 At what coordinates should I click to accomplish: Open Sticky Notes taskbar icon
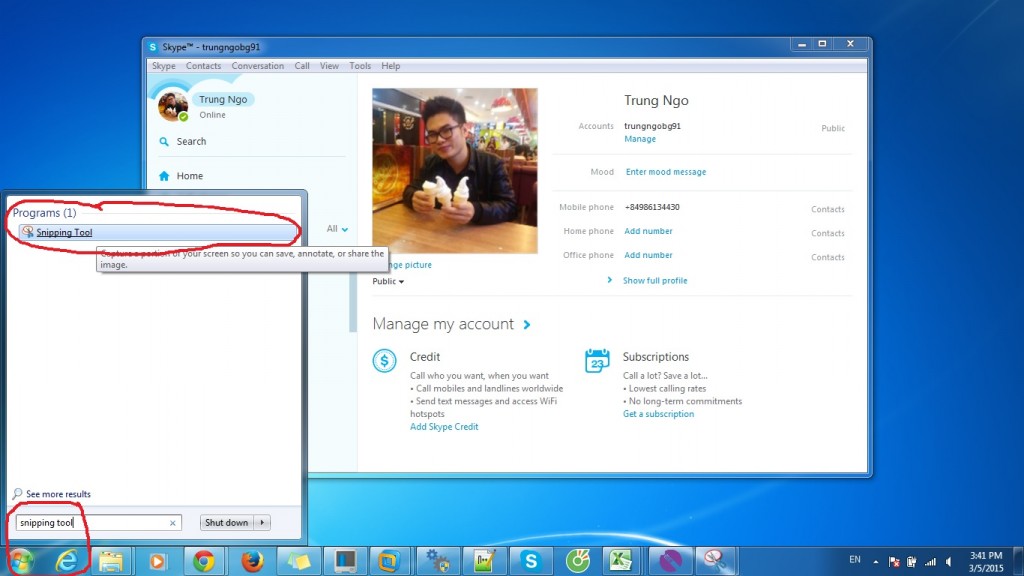[x=298, y=561]
